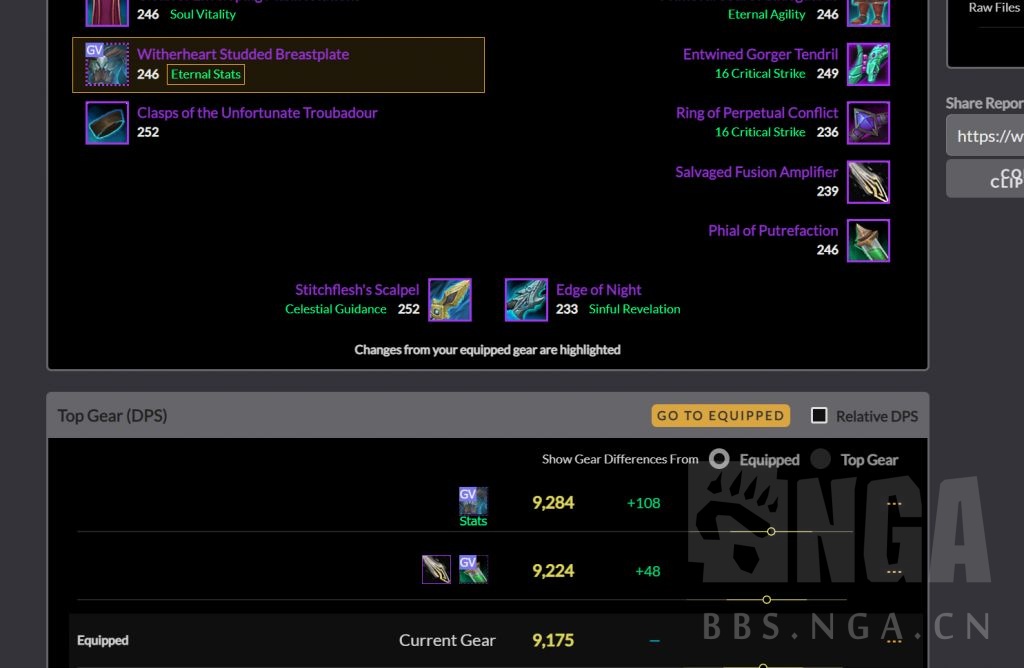The width and height of the screenshot is (1024, 668).
Task: Select the Top Gear differences radio button
Action: pyautogui.click(x=820, y=459)
